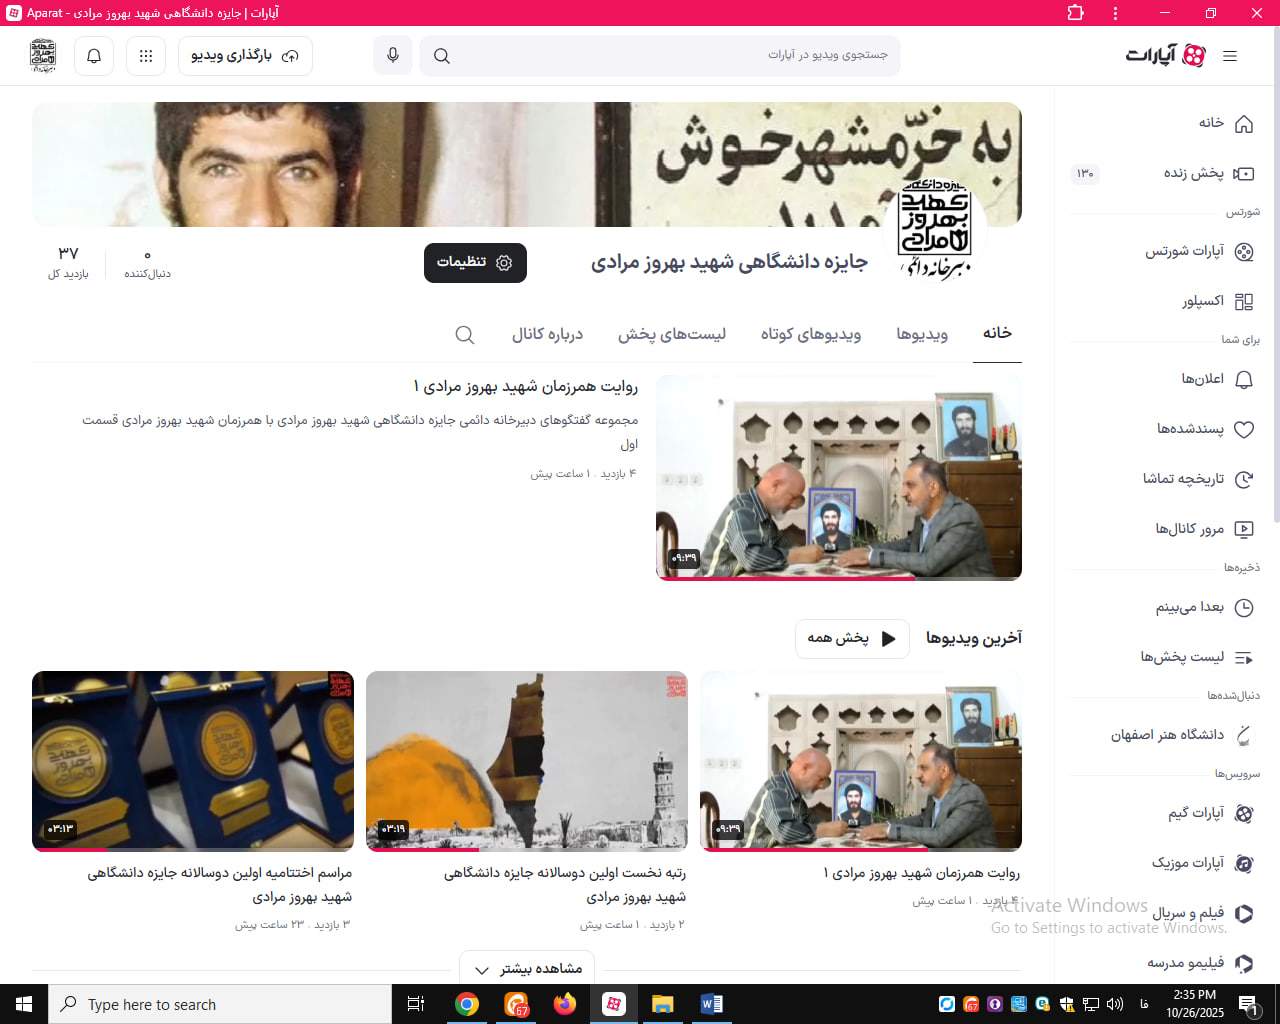Open the hamburger menu beside the Aparat logo

(x=1230, y=56)
